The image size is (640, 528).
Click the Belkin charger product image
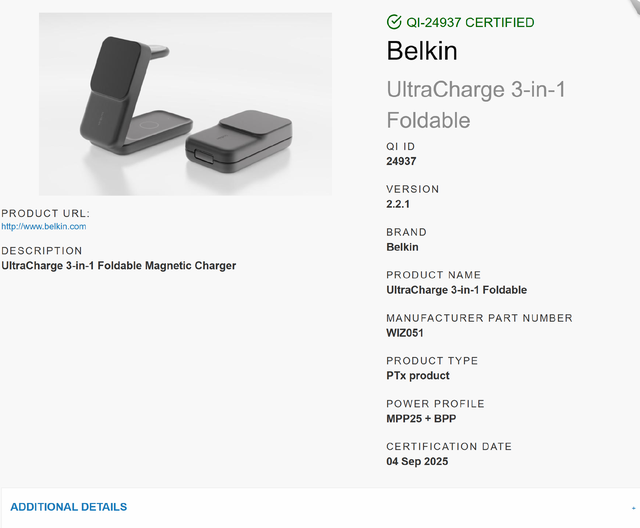(185, 104)
